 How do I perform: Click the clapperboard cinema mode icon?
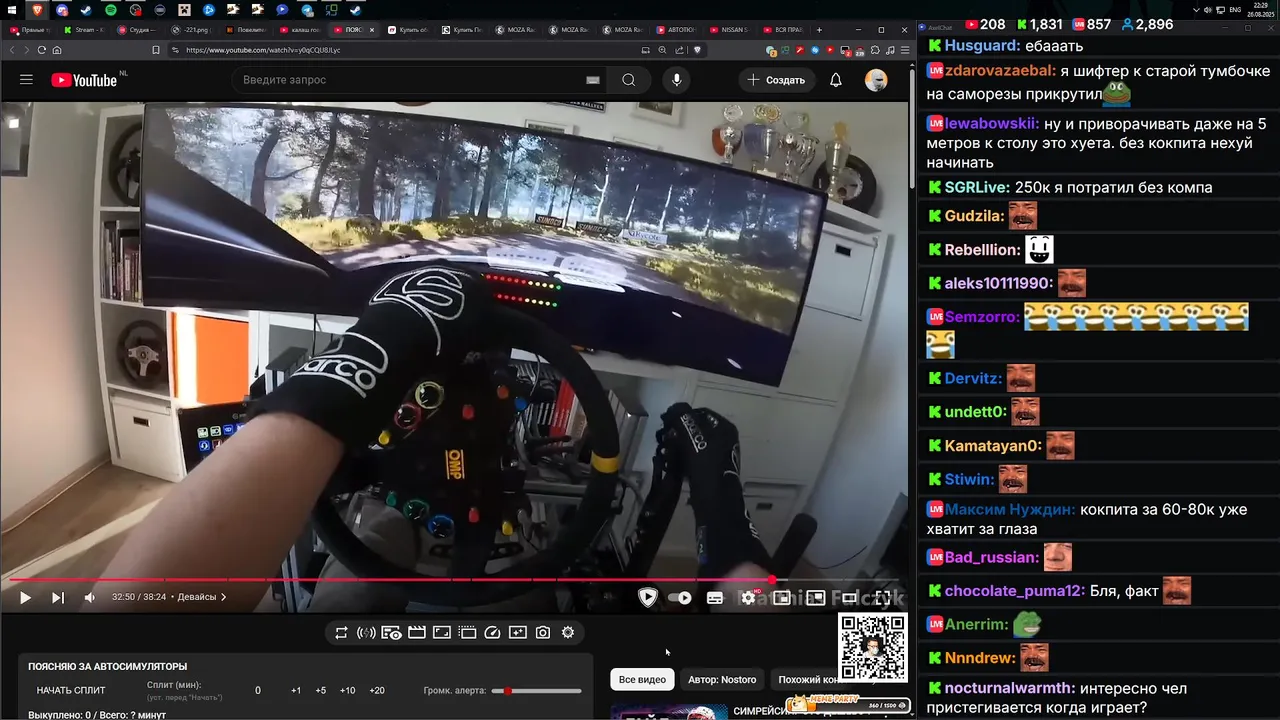coord(417,632)
